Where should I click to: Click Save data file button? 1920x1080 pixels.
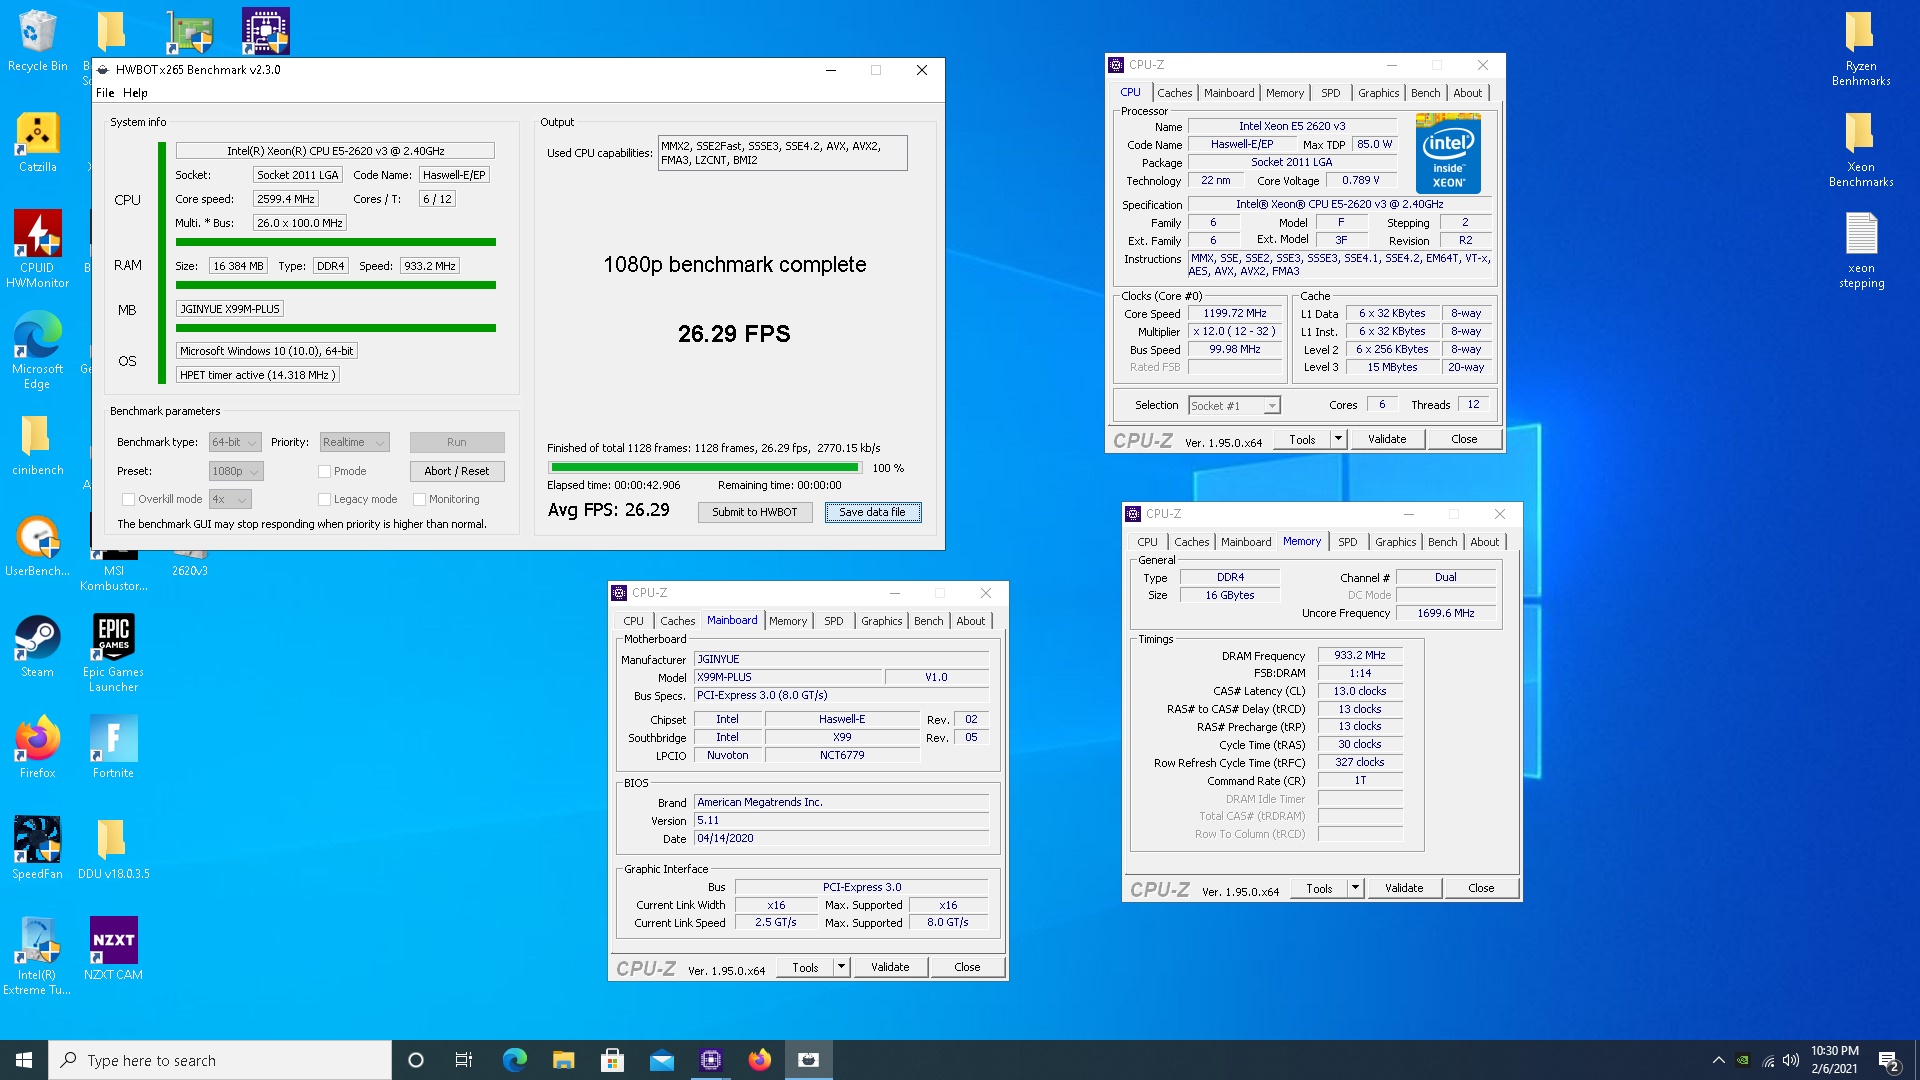point(872,512)
